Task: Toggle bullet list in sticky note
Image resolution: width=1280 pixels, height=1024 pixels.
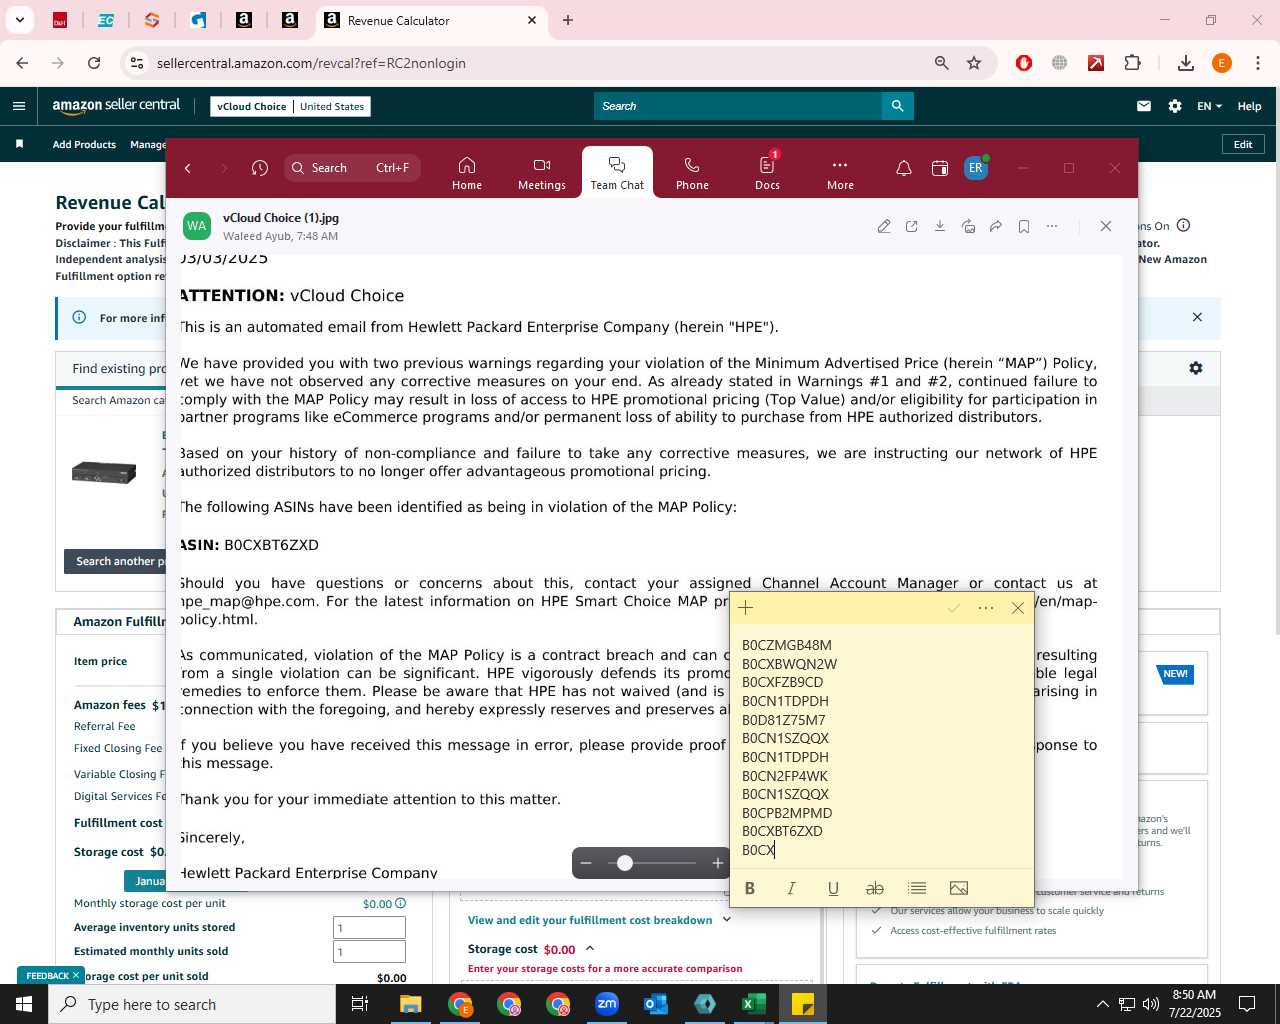Action: [917, 888]
